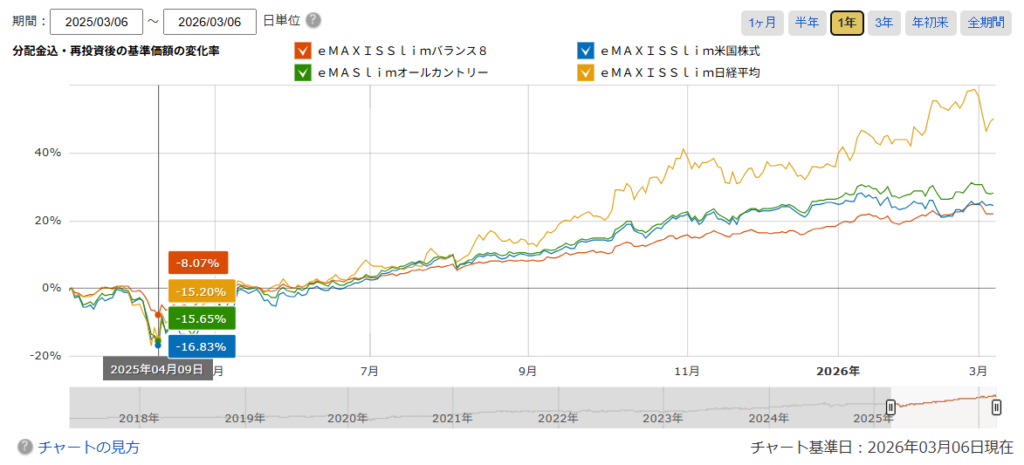
Task: Click the 2025年04月09日 date marker label
Action: click(x=157, y=369)
